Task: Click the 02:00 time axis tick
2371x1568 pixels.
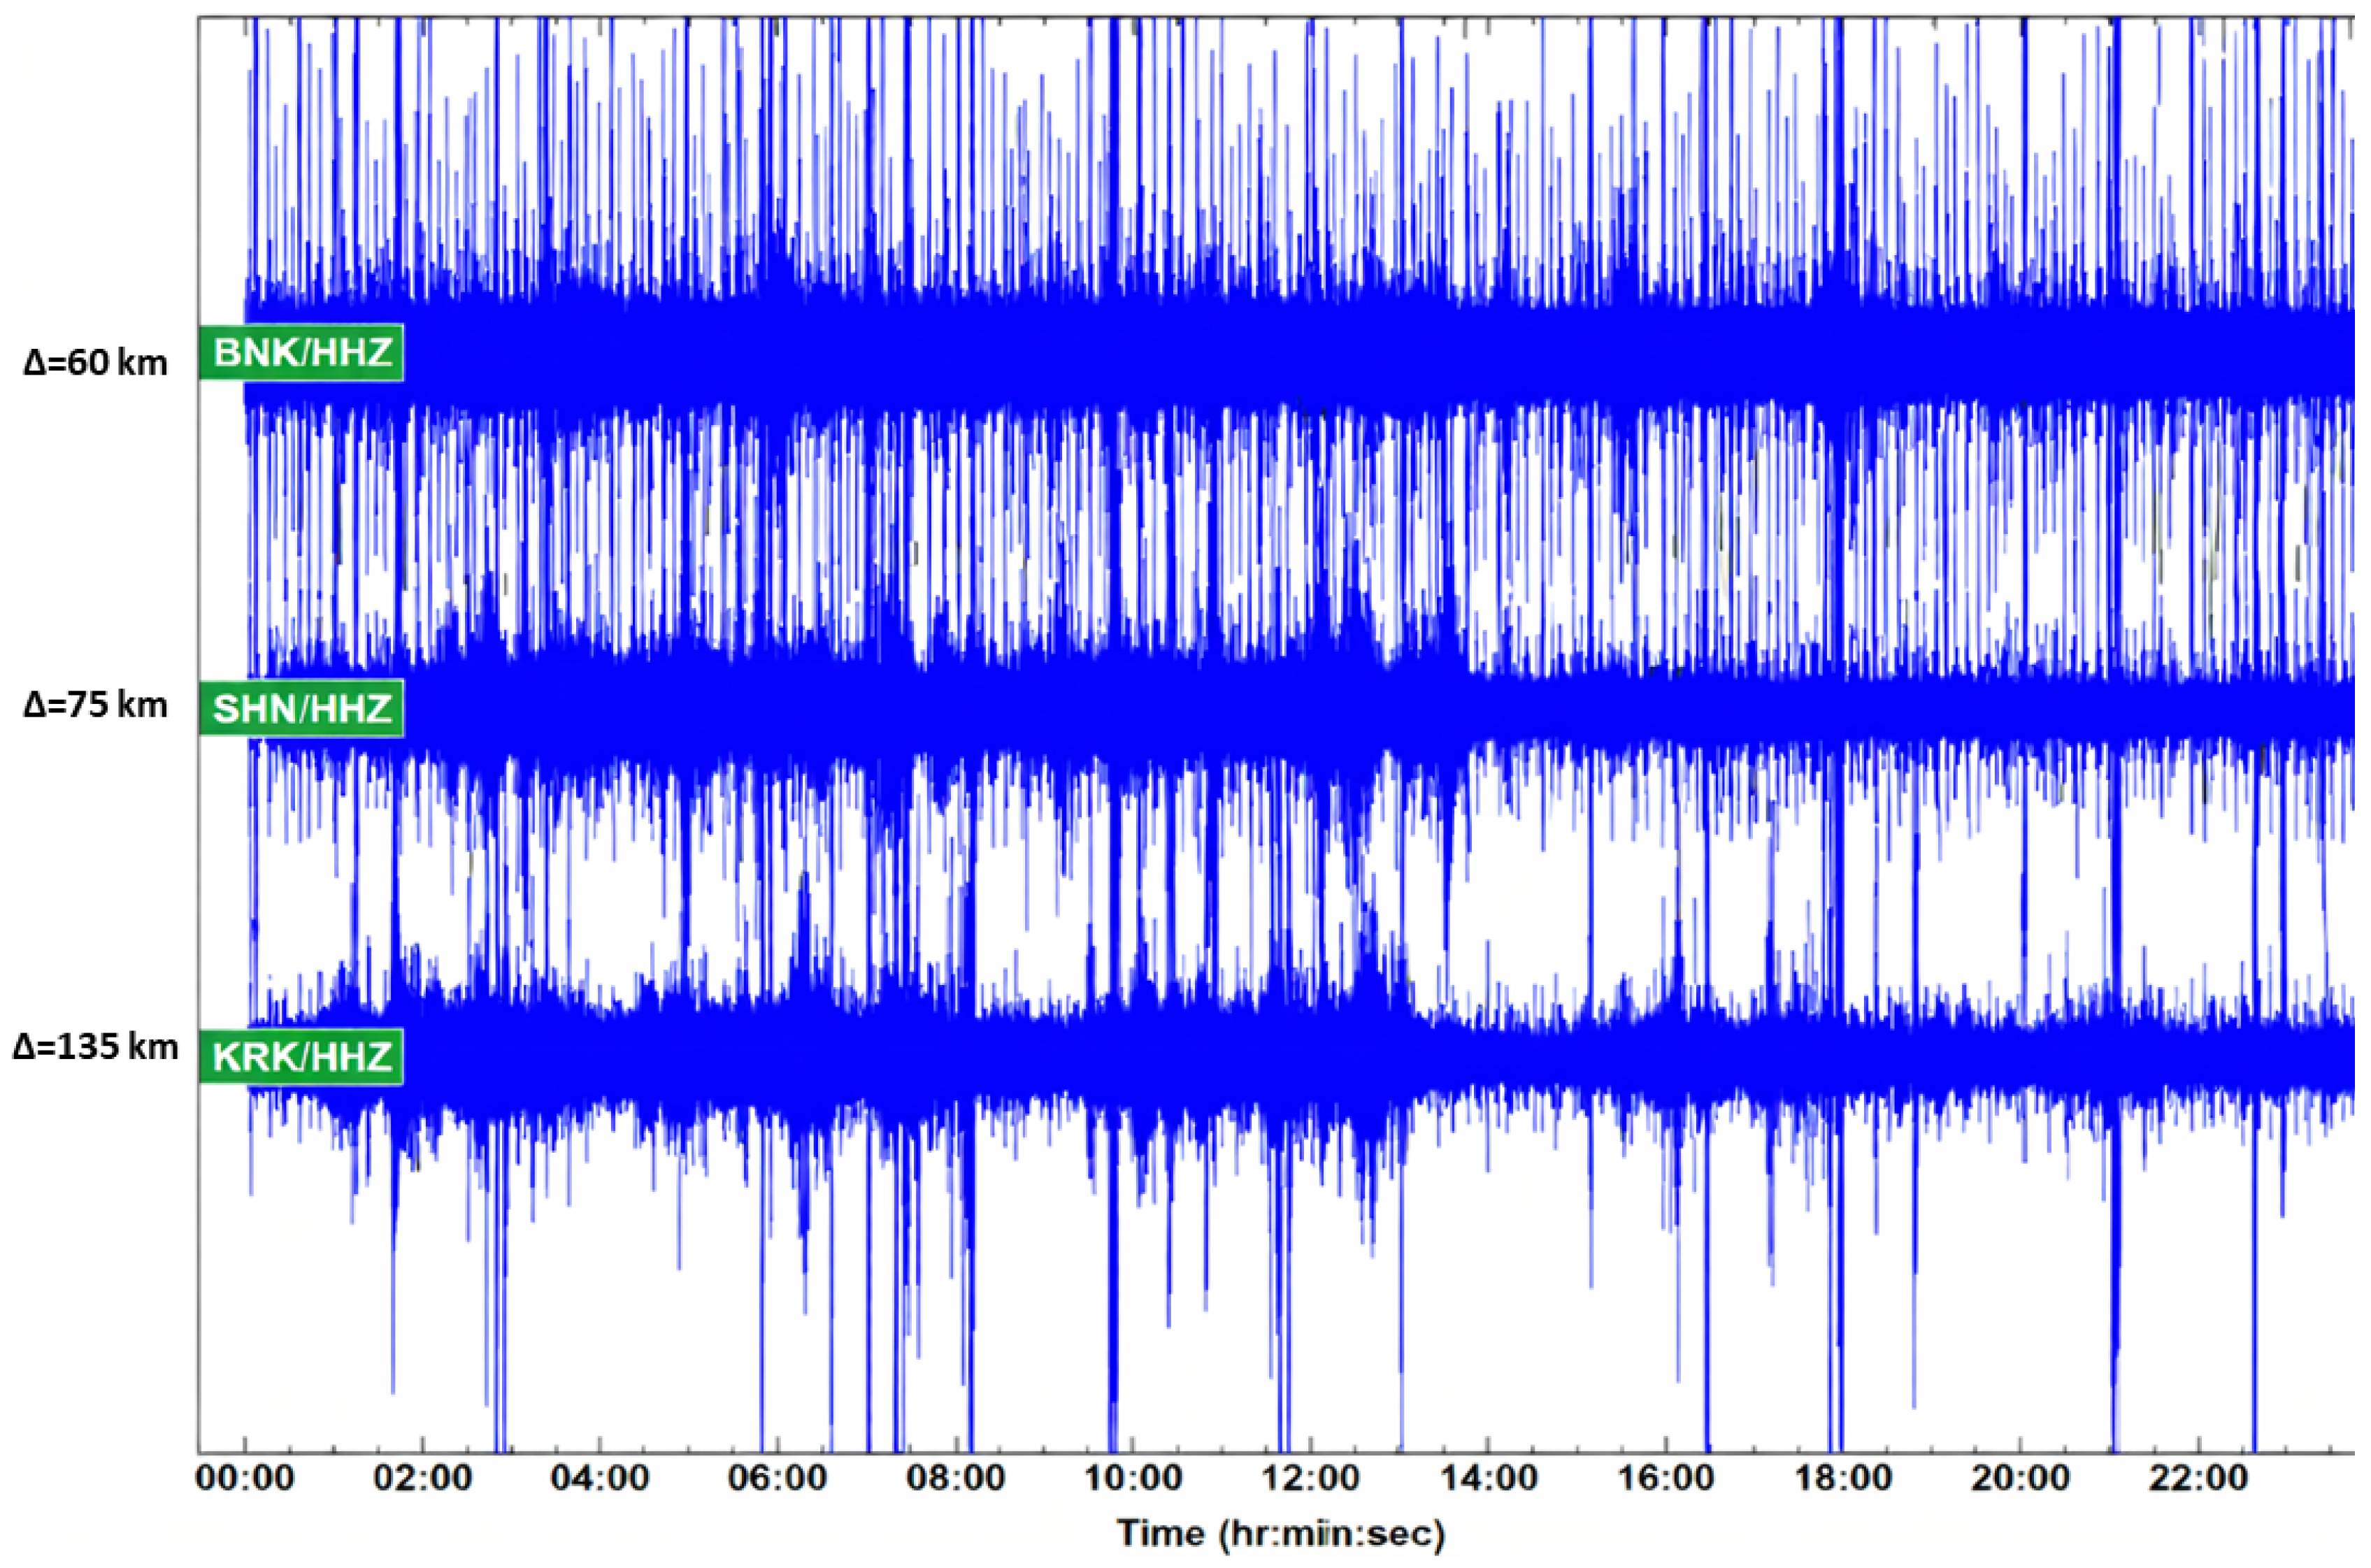Action: click(423, 1478)
